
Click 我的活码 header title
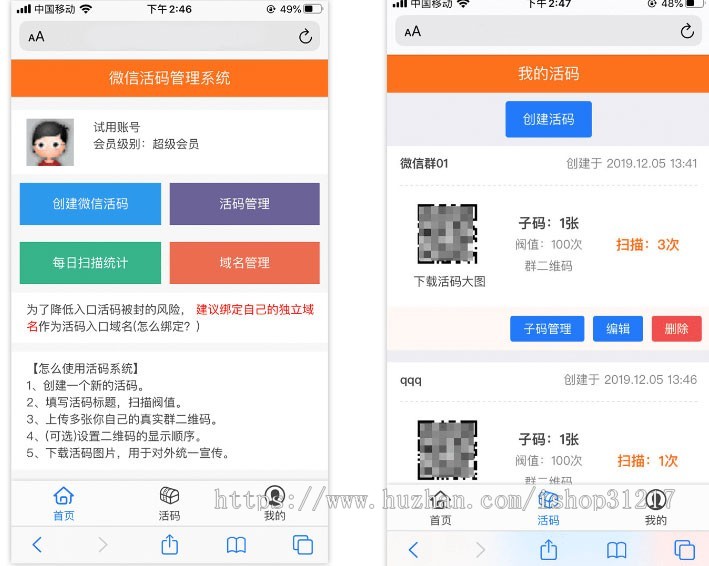548,73
